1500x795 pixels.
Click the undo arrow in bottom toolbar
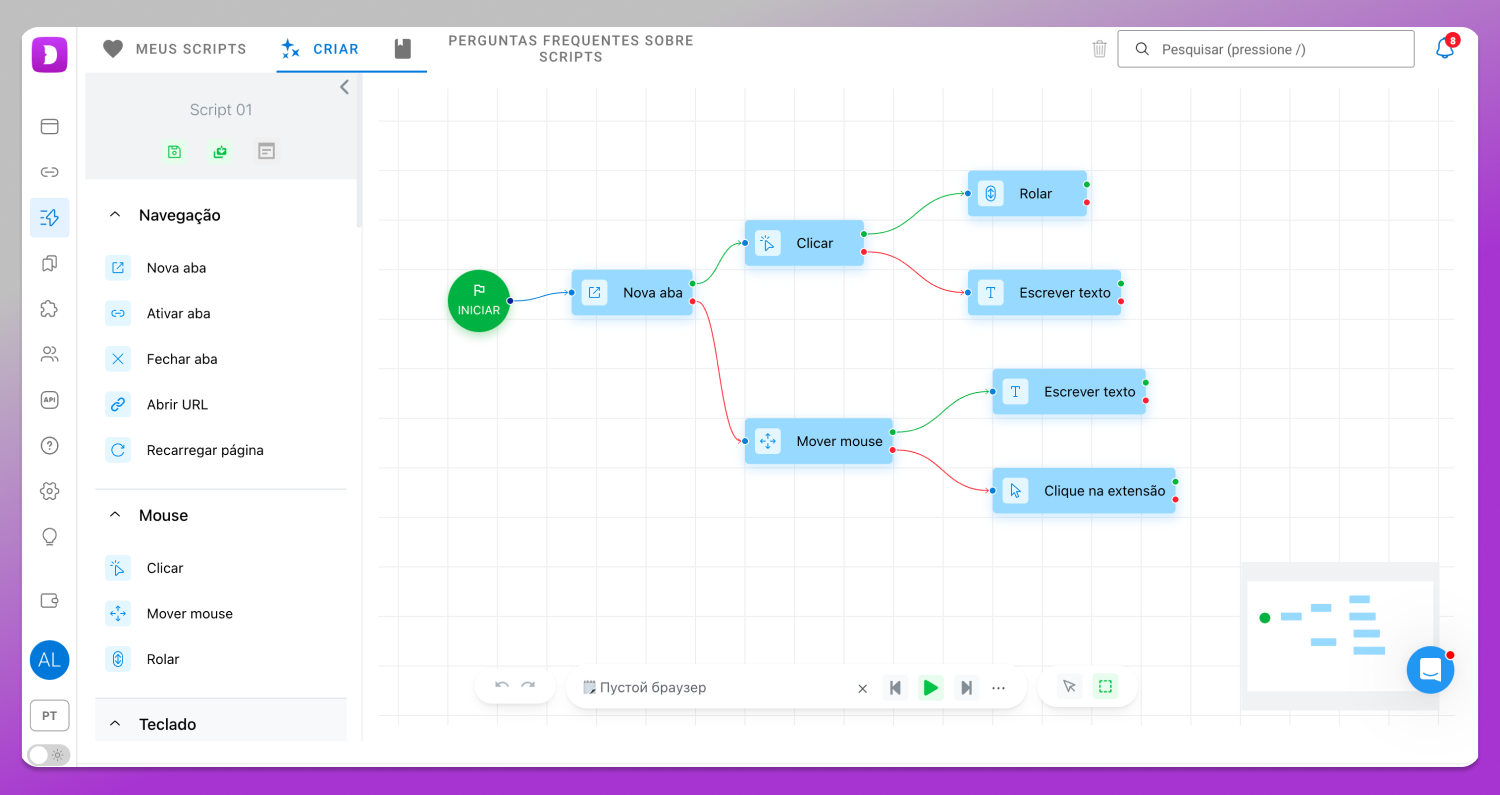point(502,686)
